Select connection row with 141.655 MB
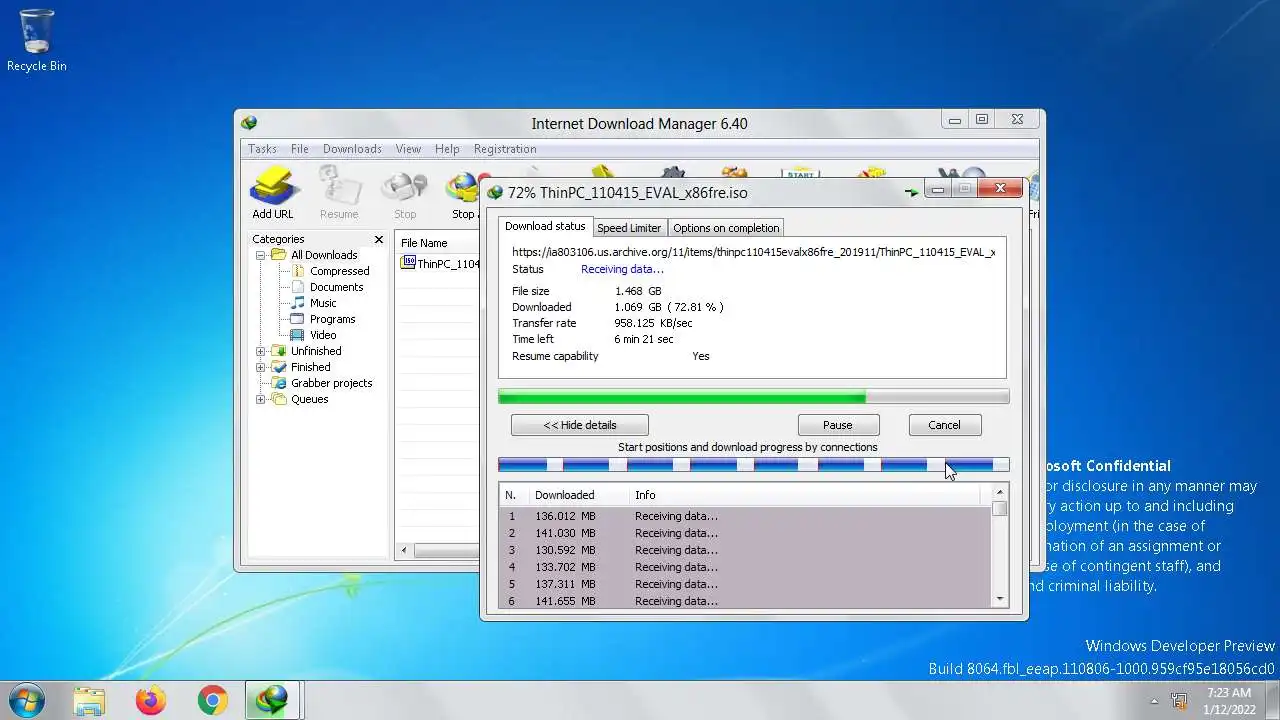This screenshot has width=1280, height=720. click(745, 601)
